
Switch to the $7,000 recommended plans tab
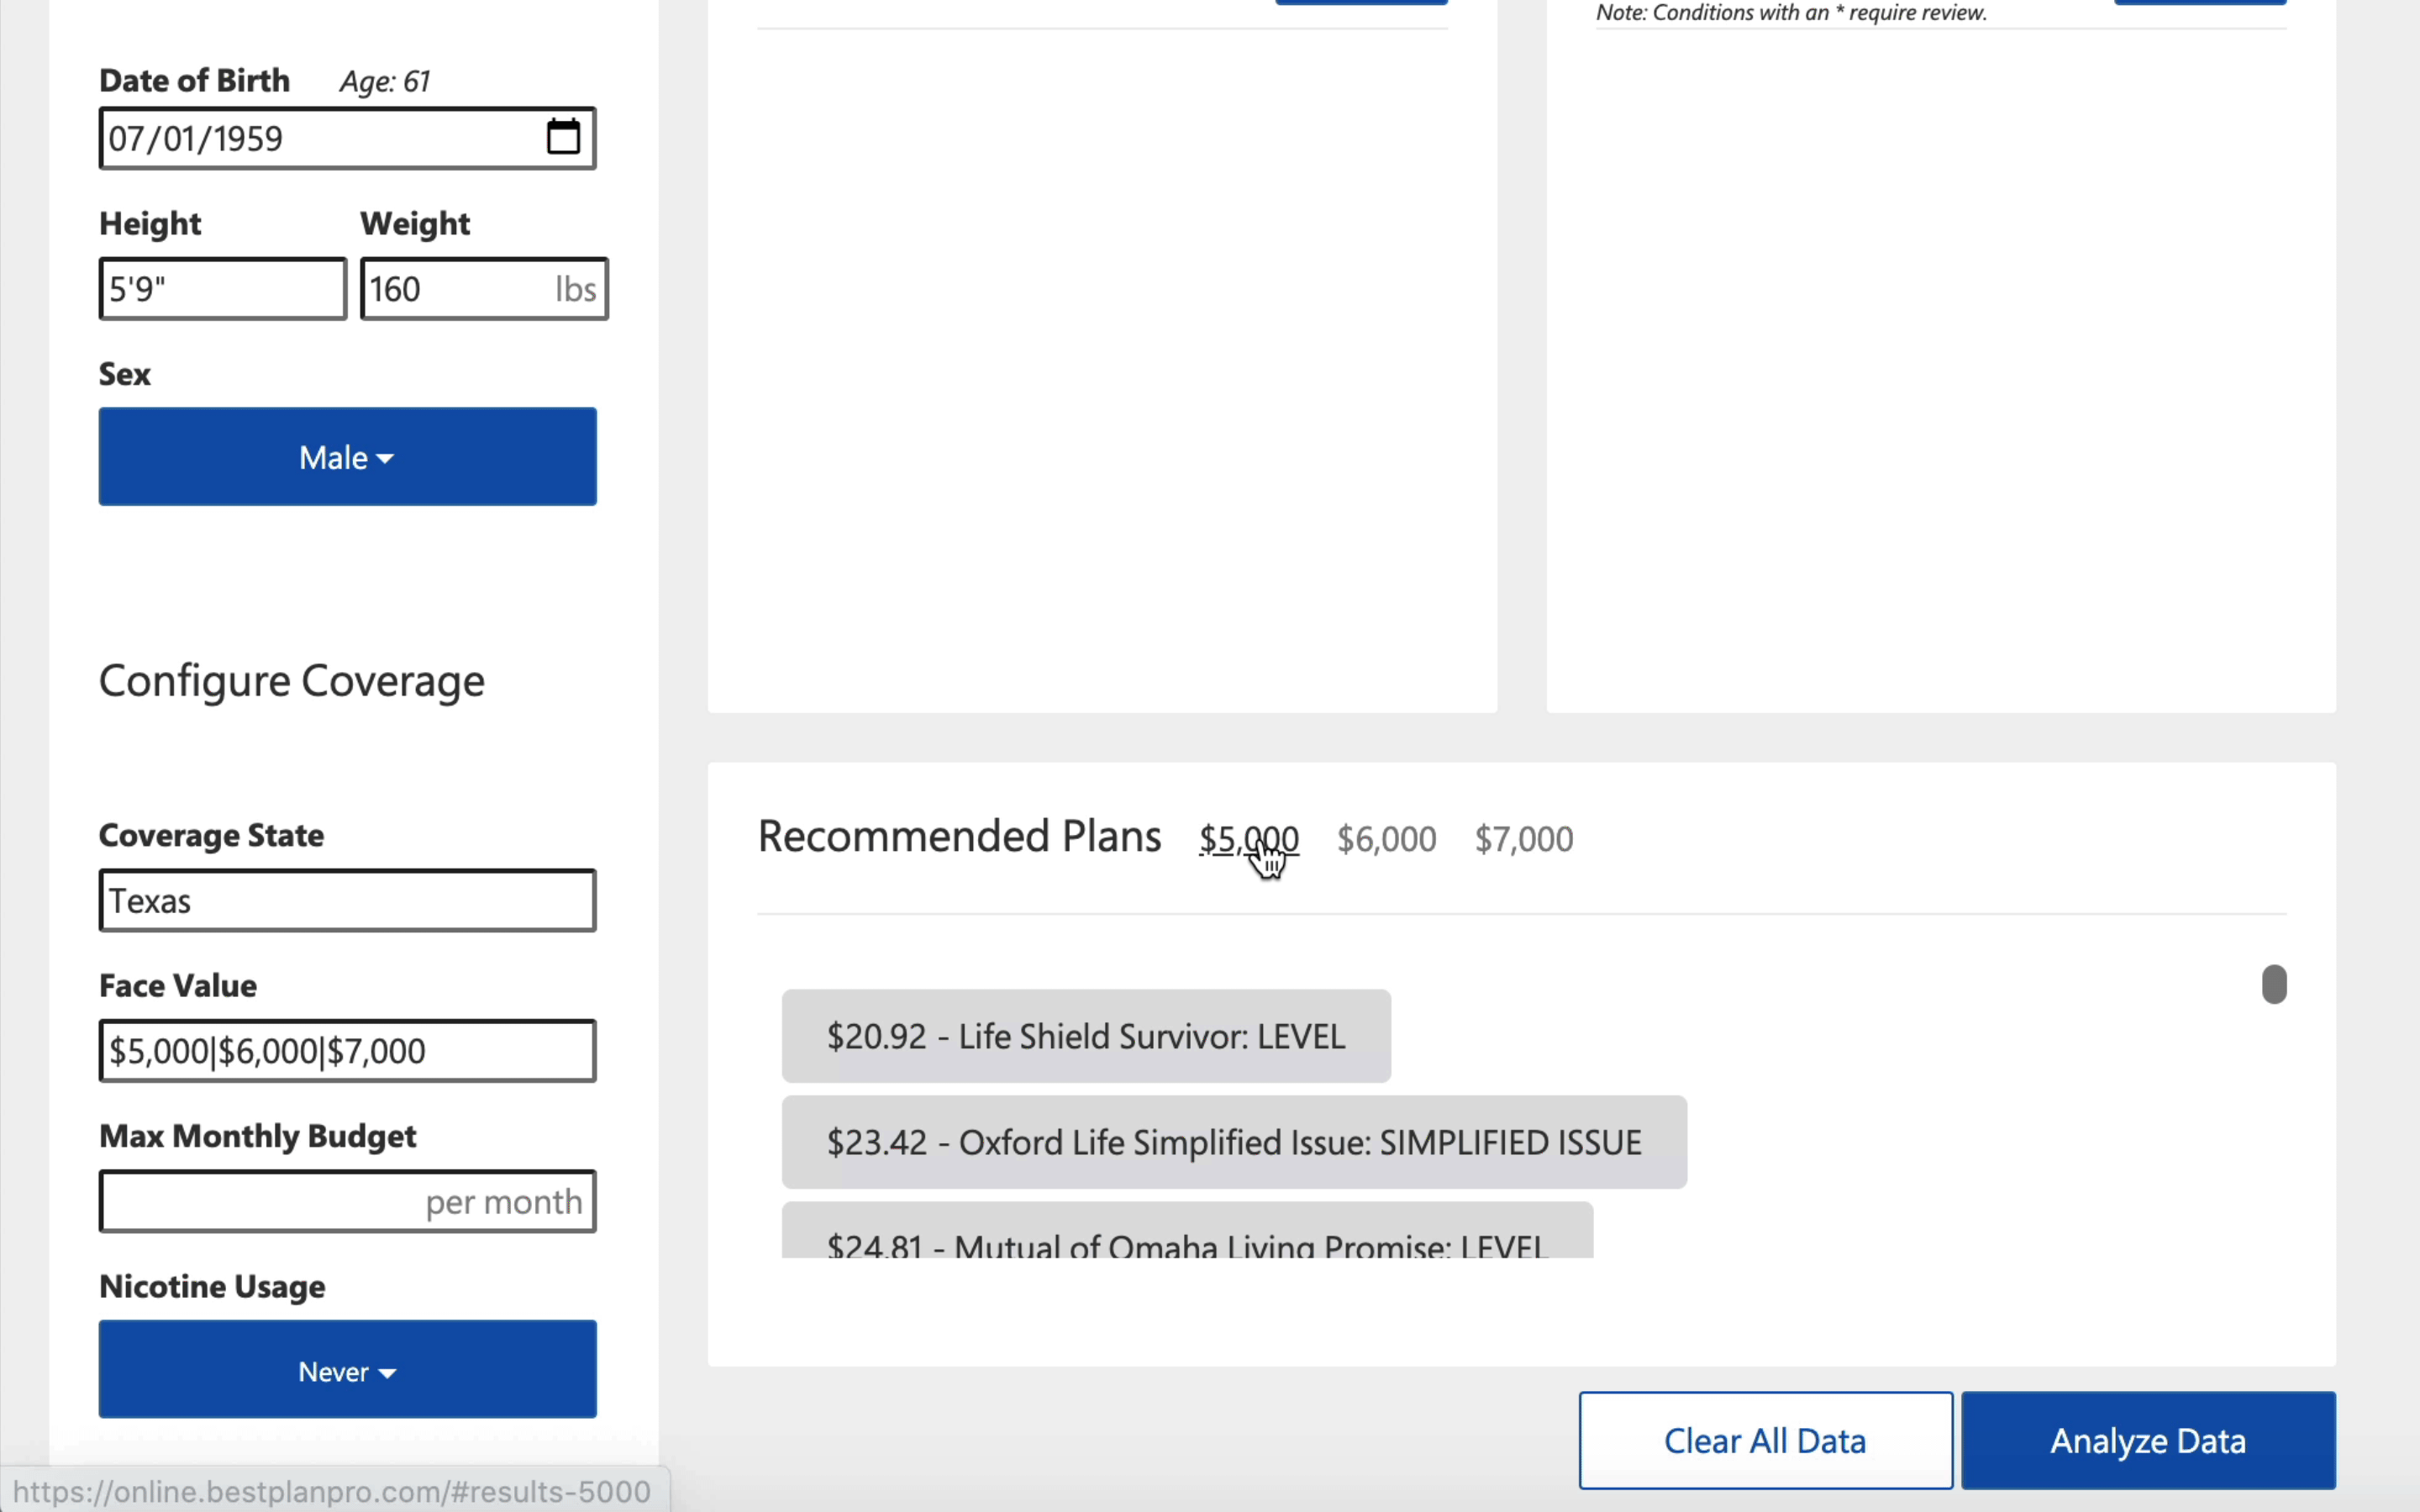point(1524,839)
